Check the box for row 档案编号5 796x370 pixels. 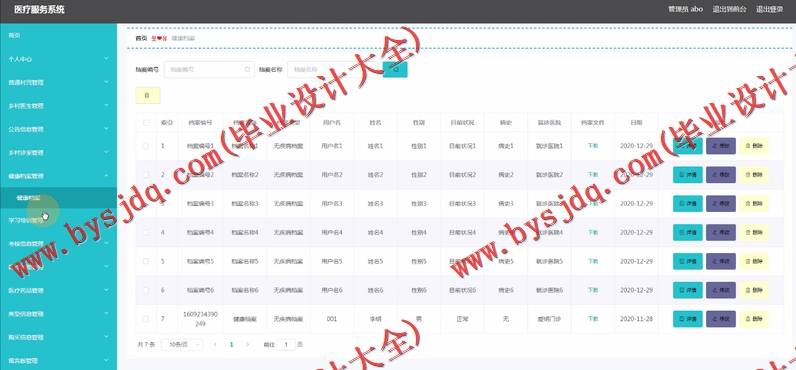click(146, 261)
